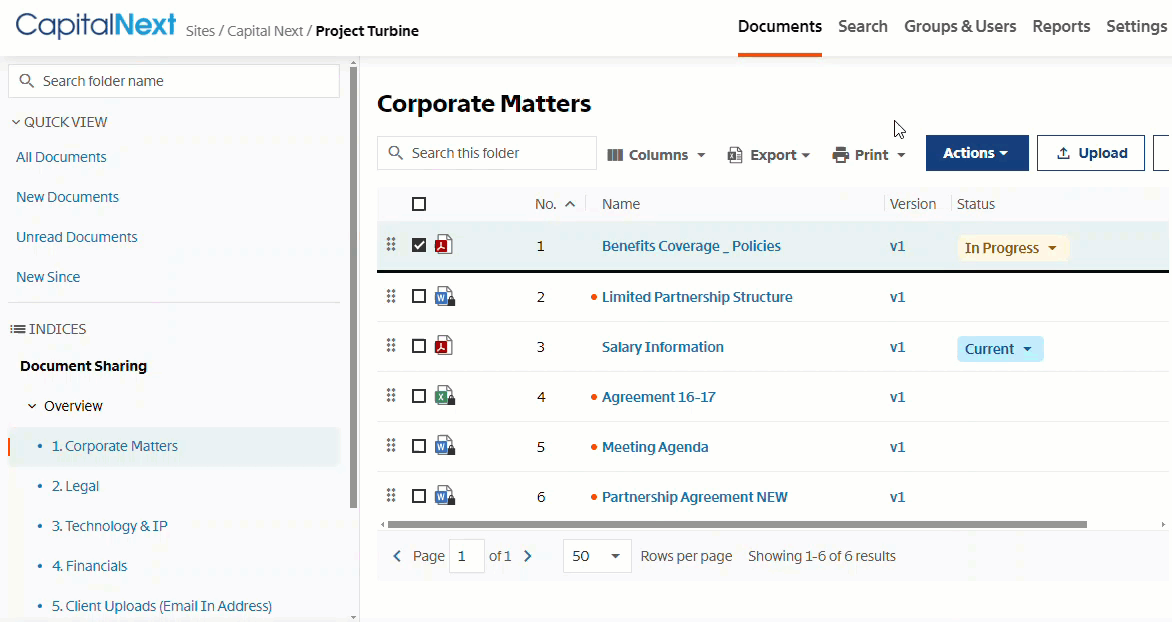Open All Documents quick view

(61, 157)
